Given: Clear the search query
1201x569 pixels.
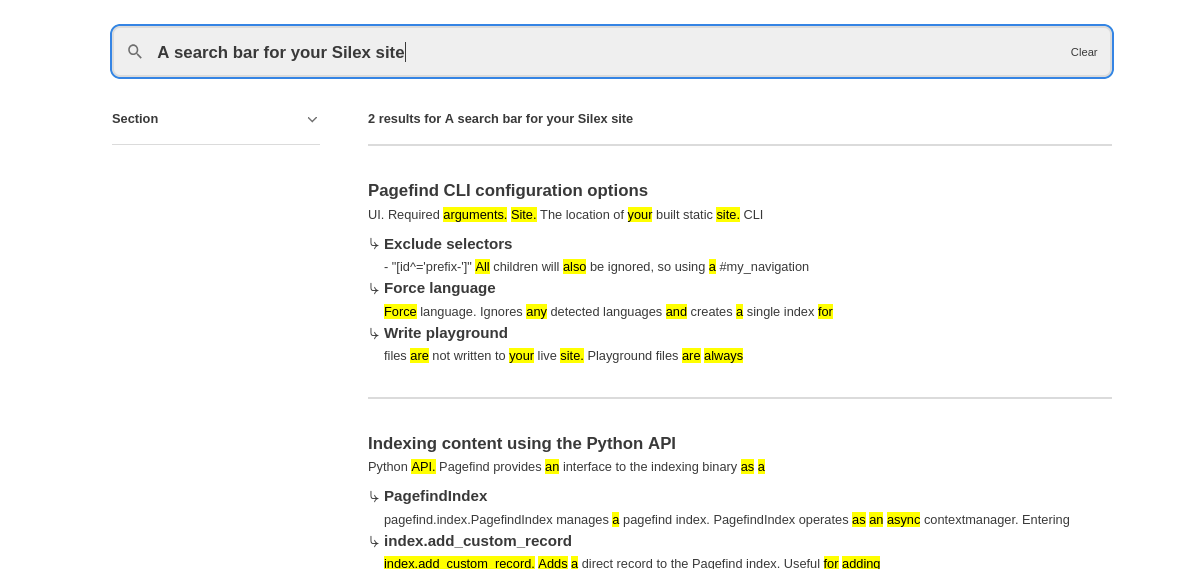Looking at the screenshot, I should pos(1084,52).
